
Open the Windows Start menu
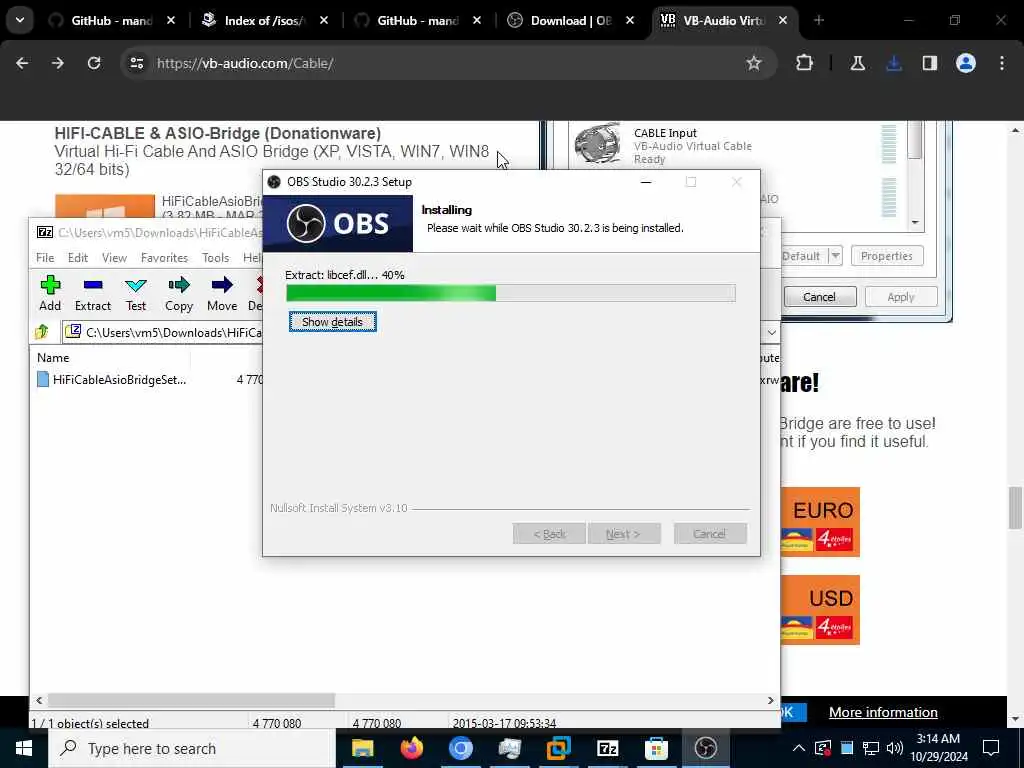(x=24, y=748)
